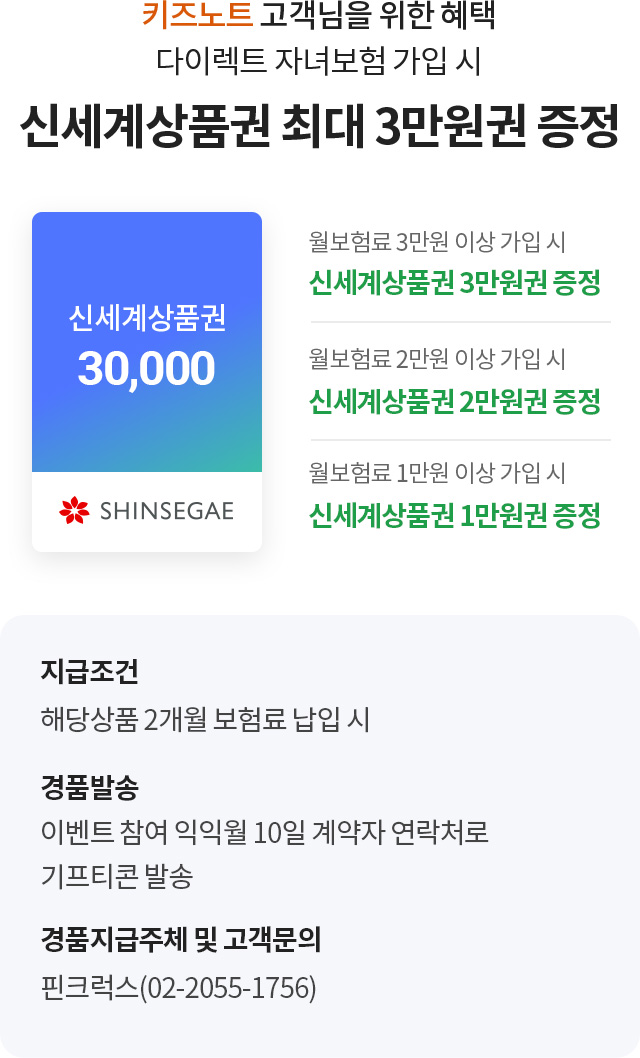Click the 월보험료 3만원 이상 가입 시 line
This screenshot has width=640, height=1058.
click(438, 242)
